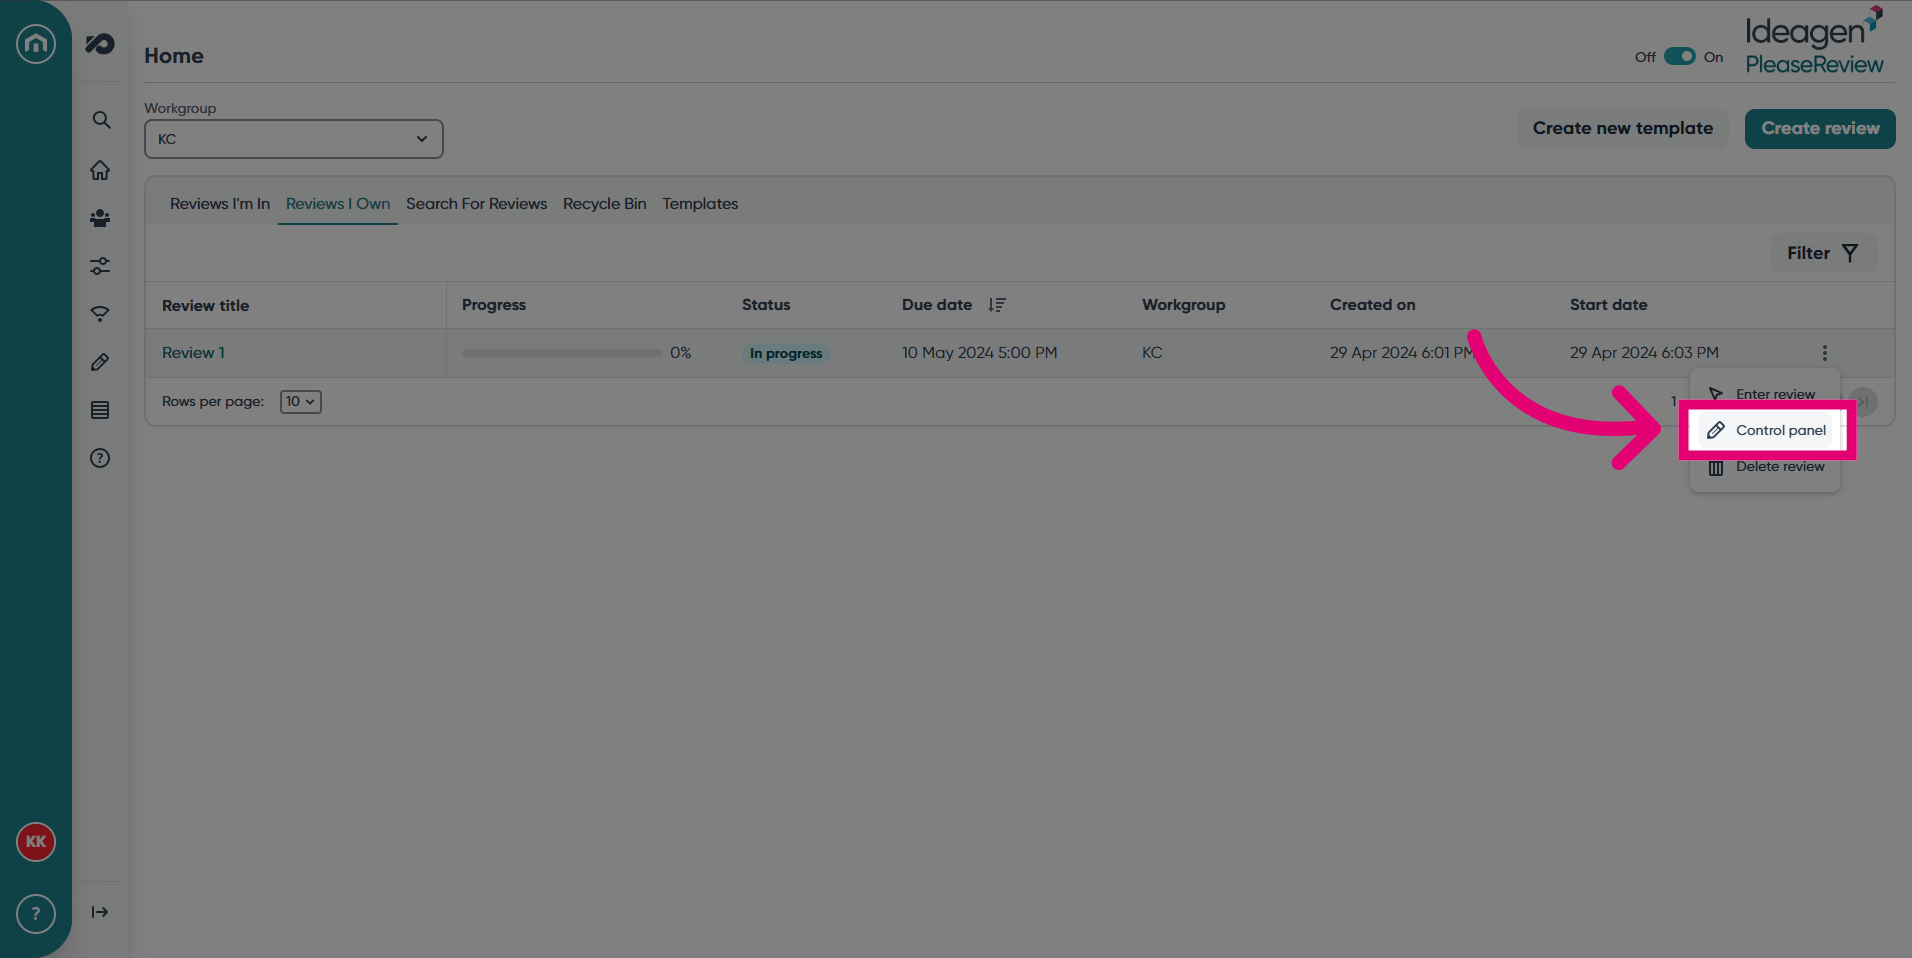Screen dimensions: 1912x958
Task: Open the Review 1 link
Action: [x=193, y=353]
